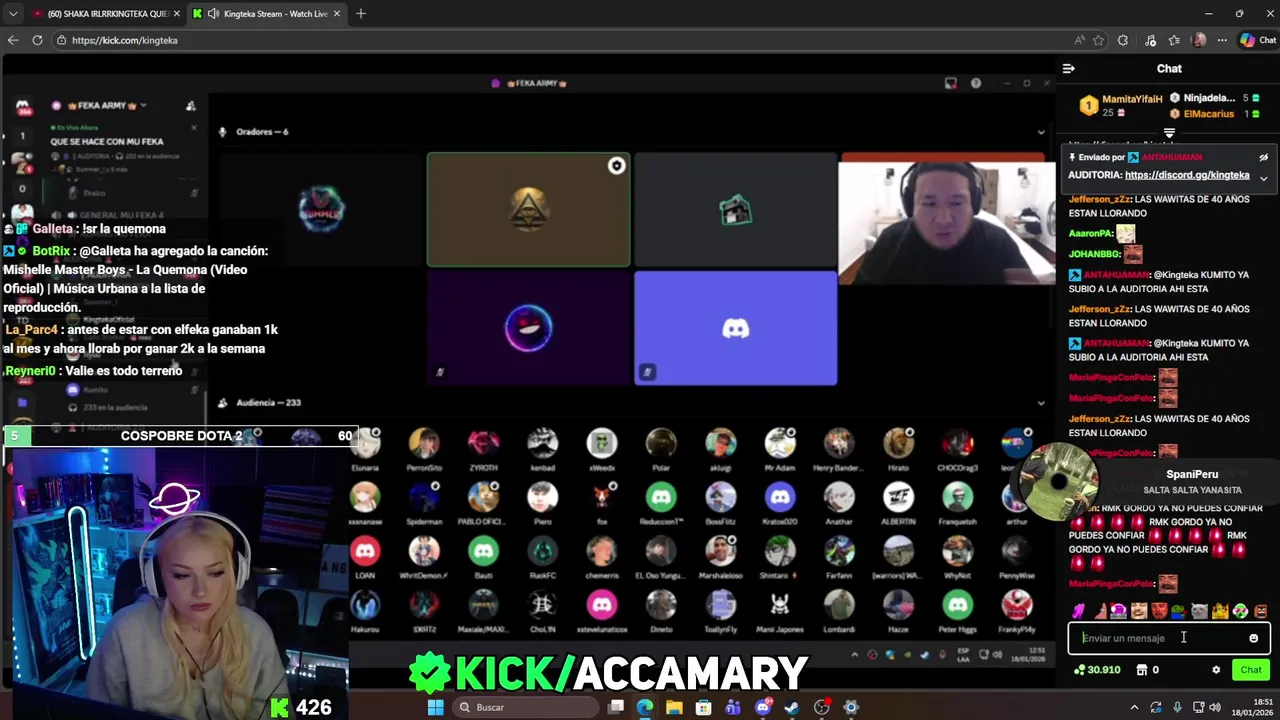Select audience member Peter Higgs
This screenshot has width=1280, height=720.
pyautogui.click(x=957, y=610)
